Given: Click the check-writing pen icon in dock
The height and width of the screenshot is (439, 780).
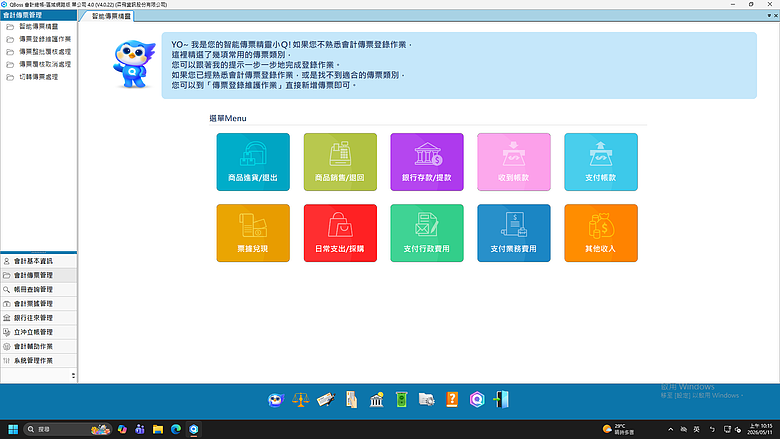Looking at the screenshot, I should [326, 400].
